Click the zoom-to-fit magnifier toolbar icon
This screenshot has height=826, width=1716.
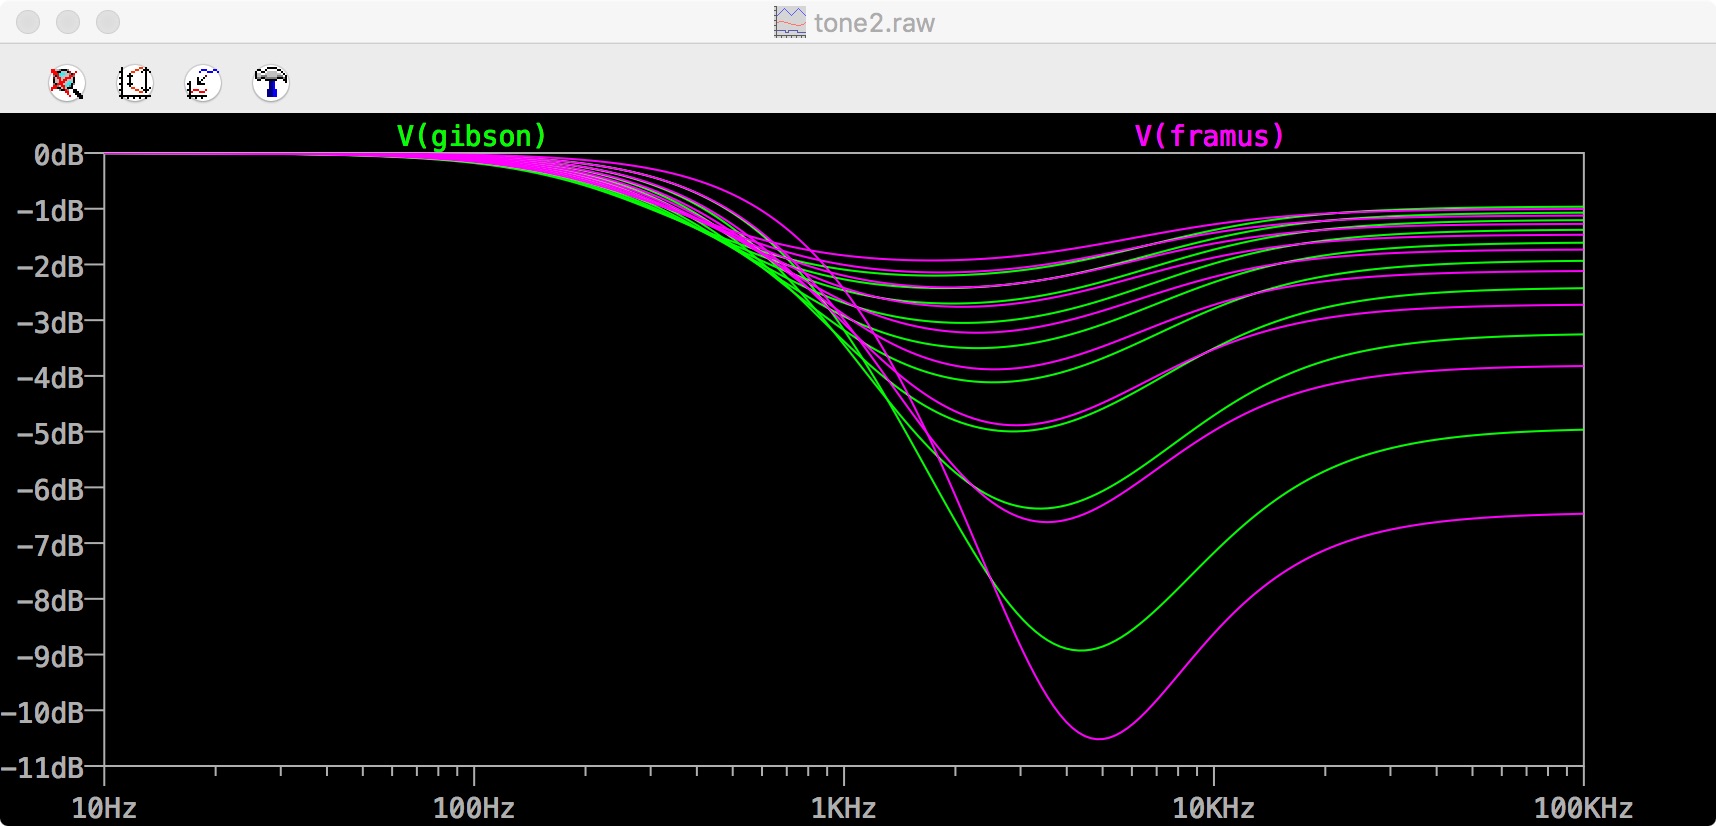click(x=67, y=83)
